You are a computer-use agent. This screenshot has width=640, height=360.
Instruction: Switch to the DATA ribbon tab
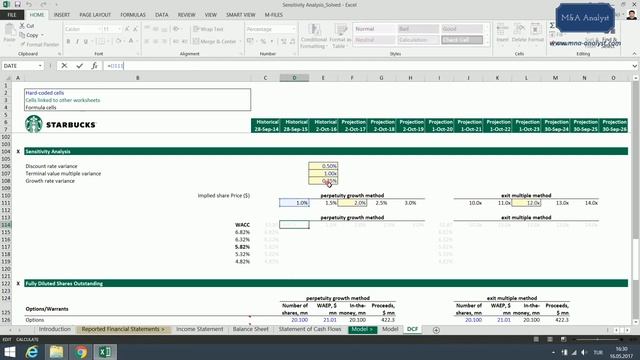pyautogui.click(x=162, y=15)
